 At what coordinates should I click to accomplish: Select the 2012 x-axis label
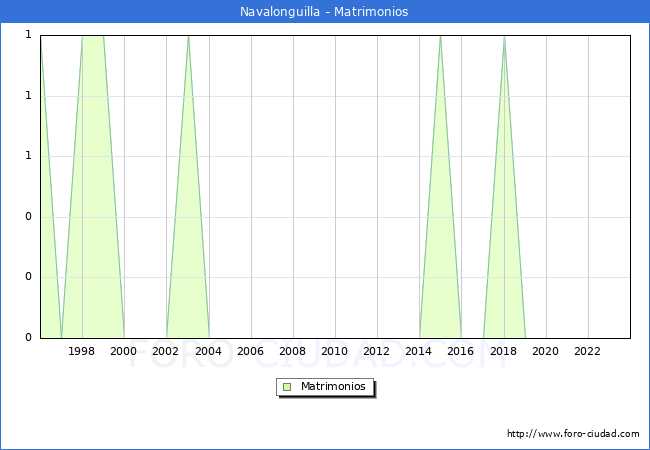pos(376,351)
